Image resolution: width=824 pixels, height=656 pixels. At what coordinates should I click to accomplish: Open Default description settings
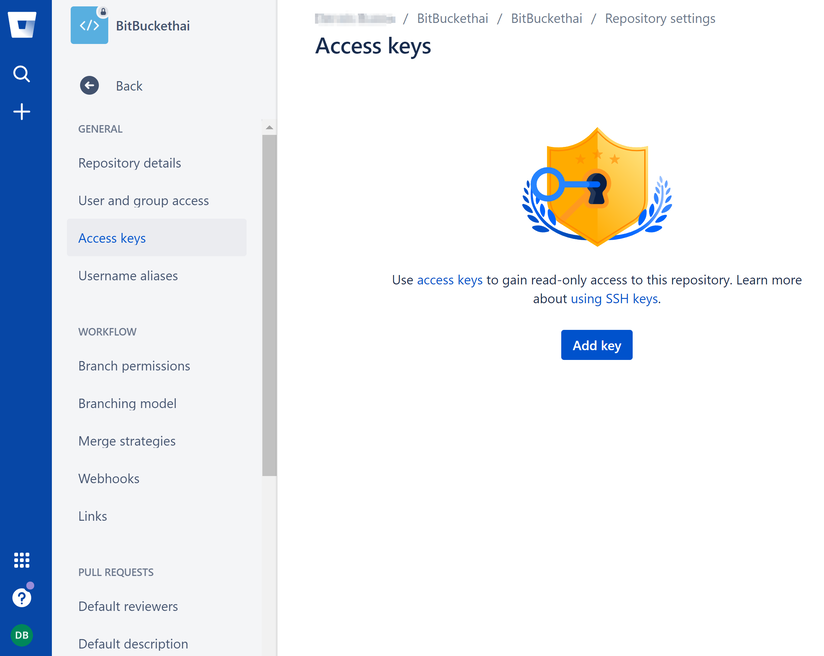[x=133, y=644]
